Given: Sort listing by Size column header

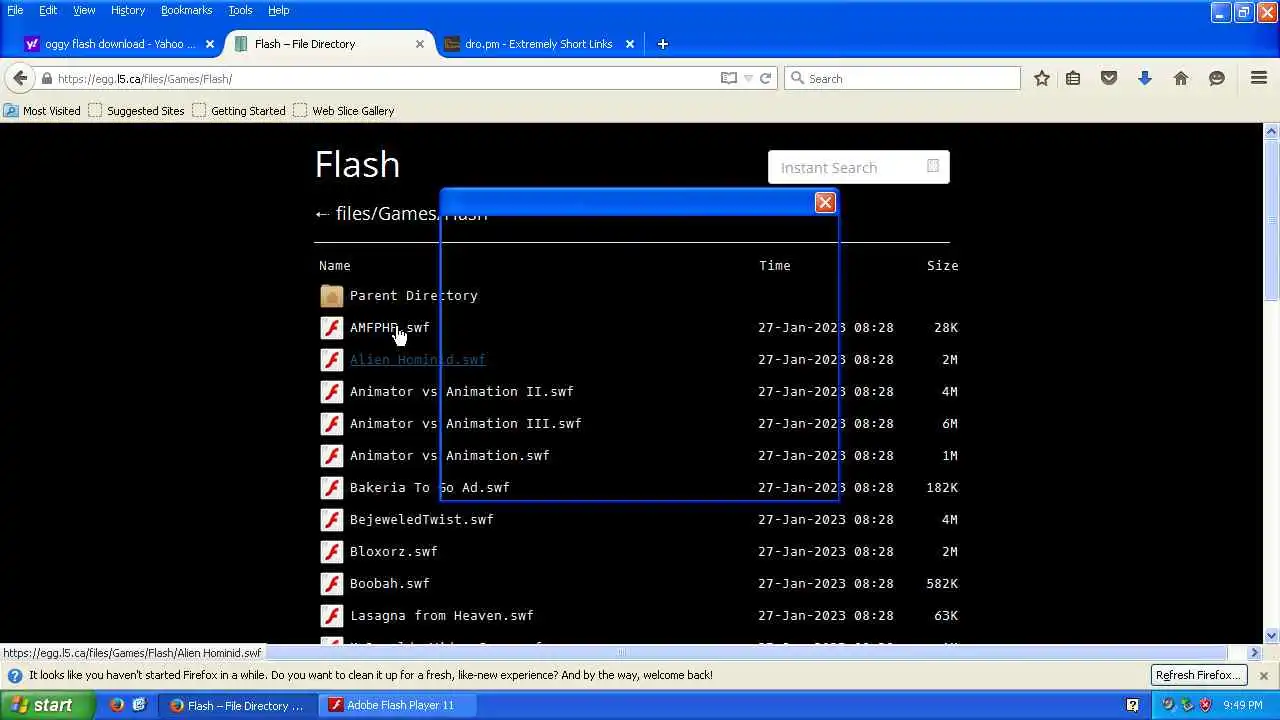Looking at the screenshot, I should point(943,266).
